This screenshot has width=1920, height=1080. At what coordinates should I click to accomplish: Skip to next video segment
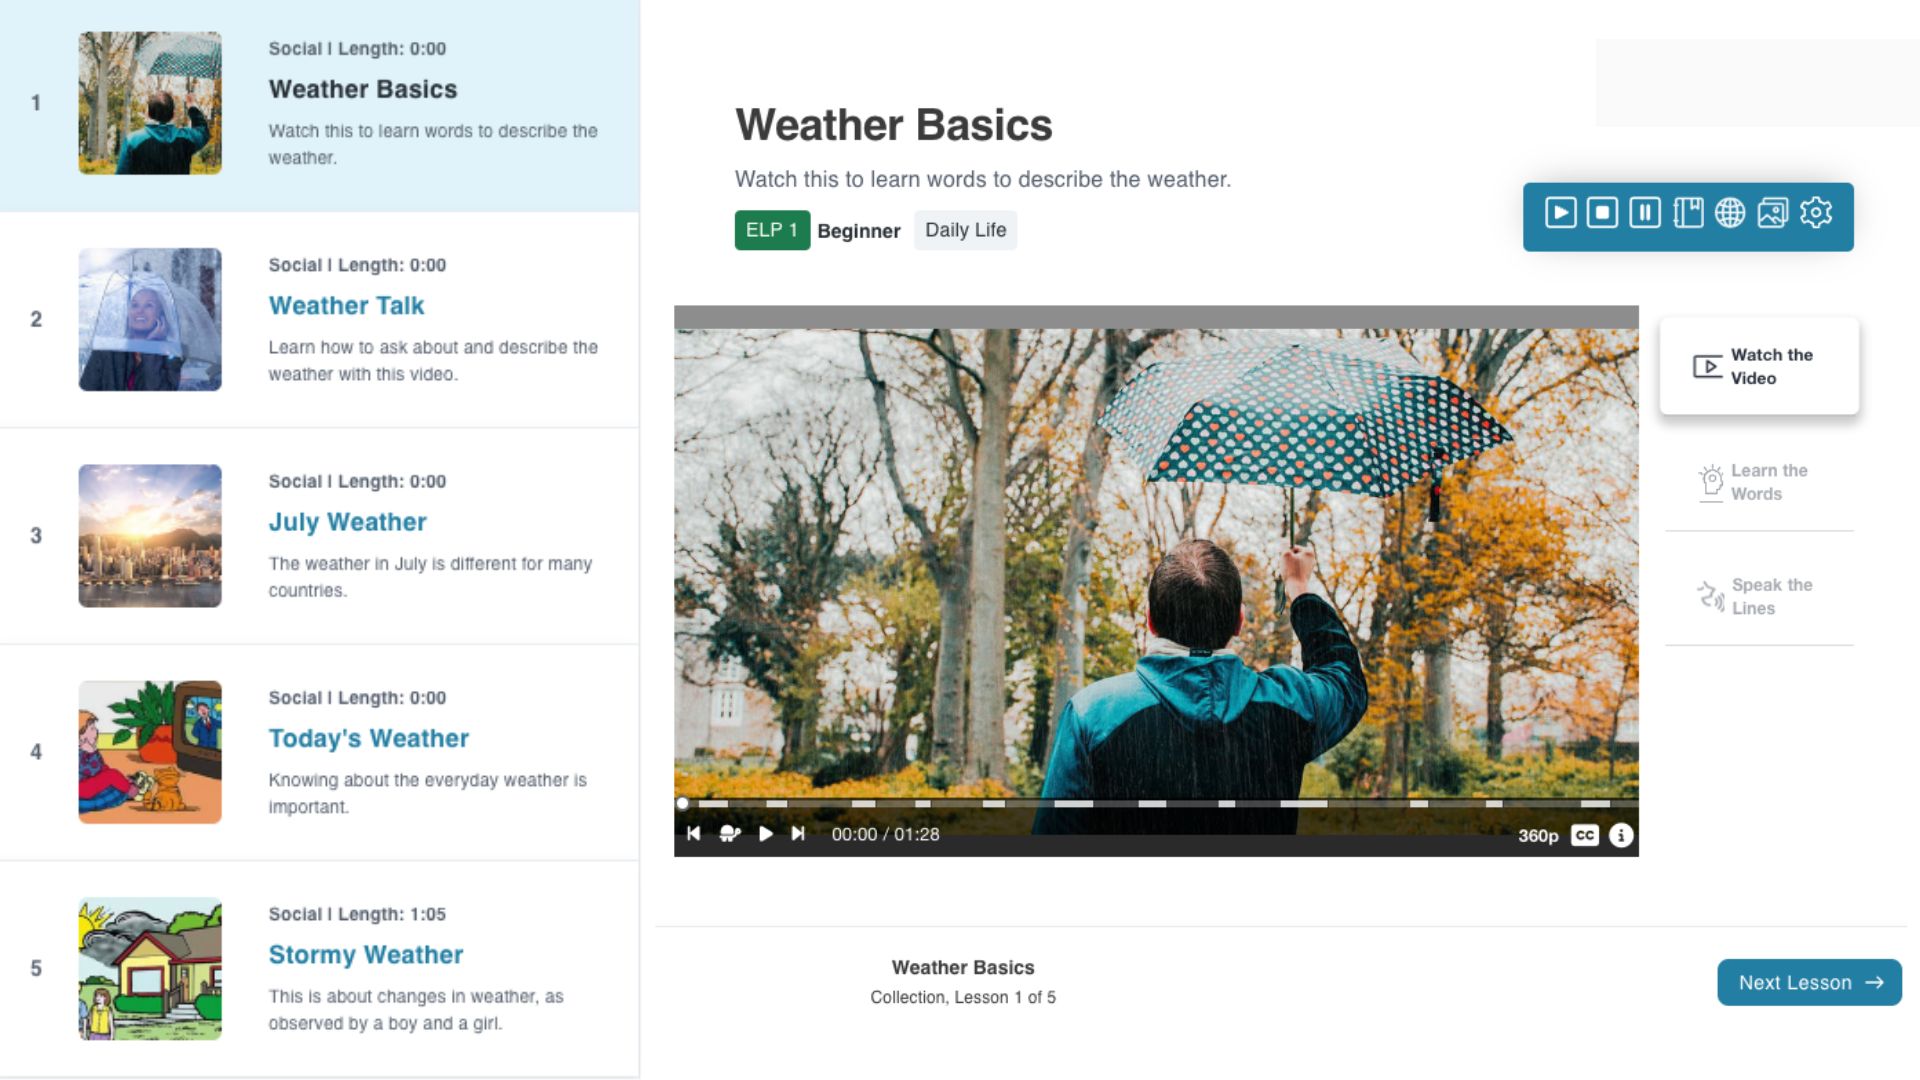point(798,833)
